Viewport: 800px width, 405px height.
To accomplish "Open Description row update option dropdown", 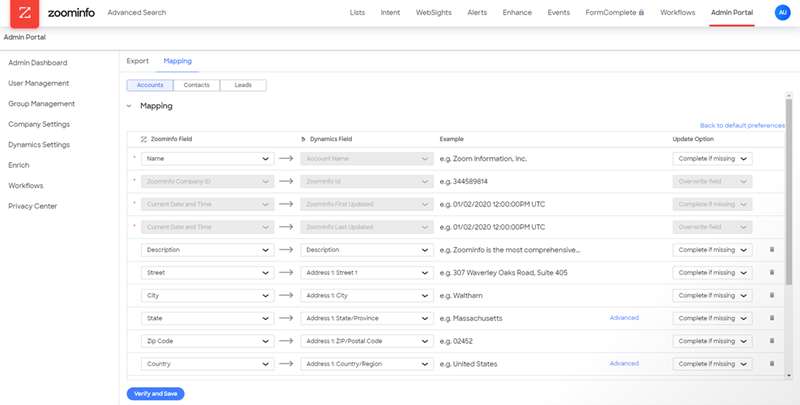I will (x=712, y=250).
